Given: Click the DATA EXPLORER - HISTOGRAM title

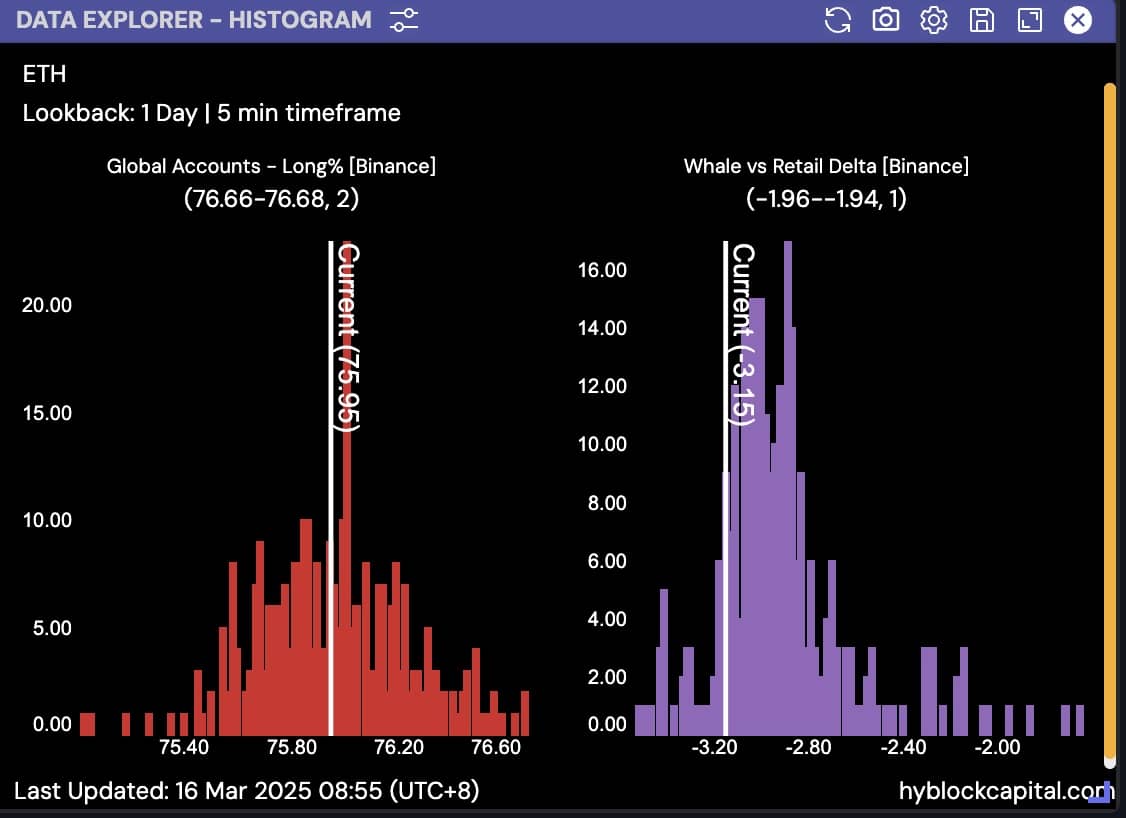Looking at the screenshot, I should click(x=194, y=20).
